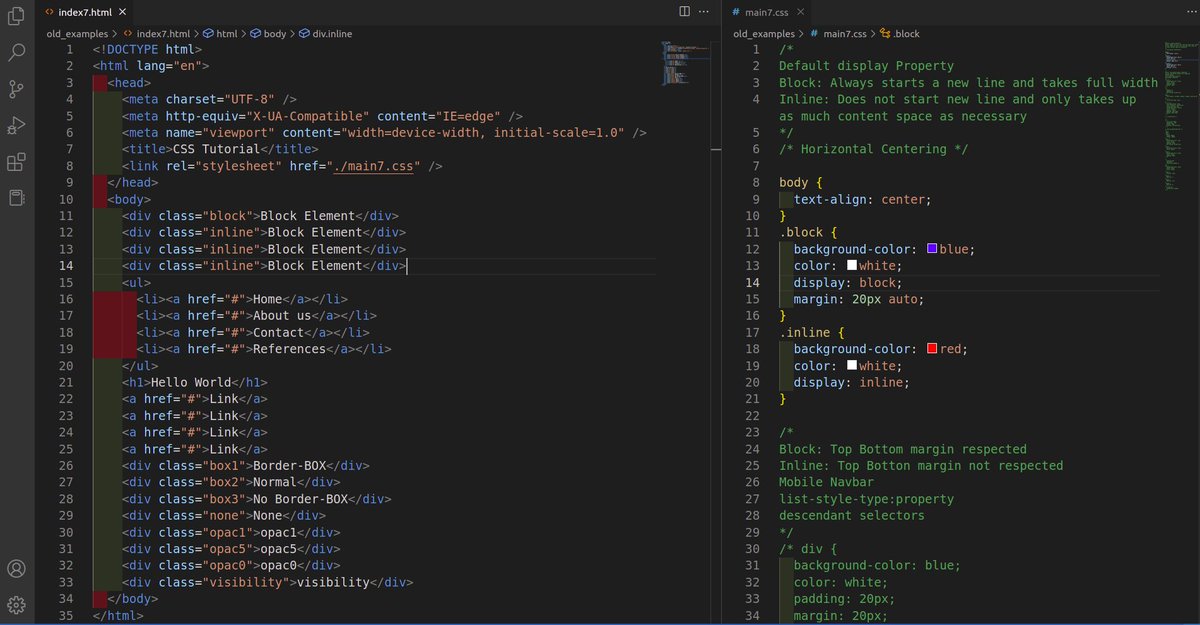Open the Extensions view

[x=16, y=161]
